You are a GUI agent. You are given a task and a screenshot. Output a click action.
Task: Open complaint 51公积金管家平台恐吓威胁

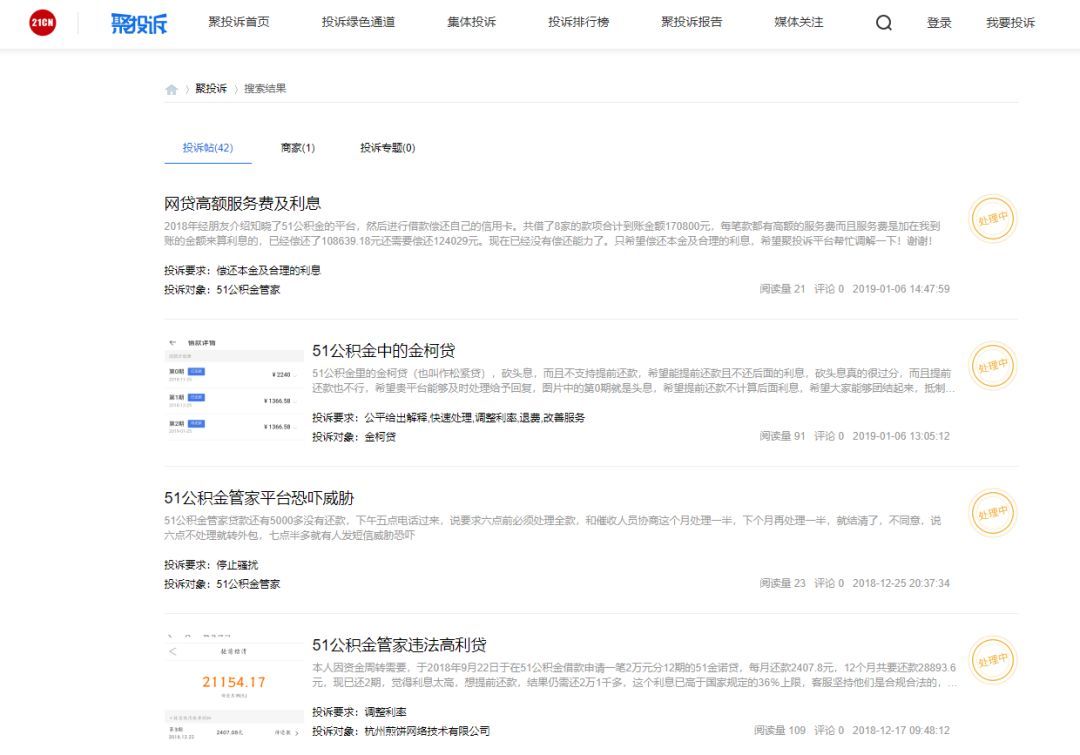[x=259, y=498]
